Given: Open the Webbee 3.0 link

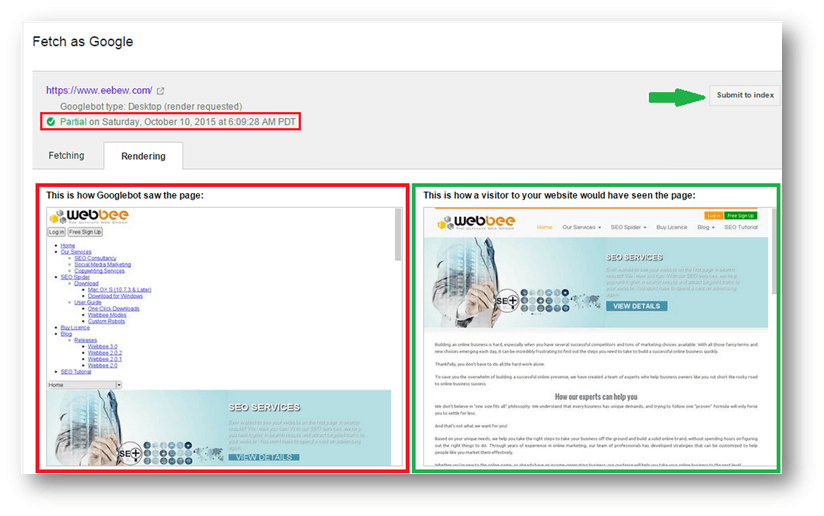Looking at the screenshot, I should [102, 346].
